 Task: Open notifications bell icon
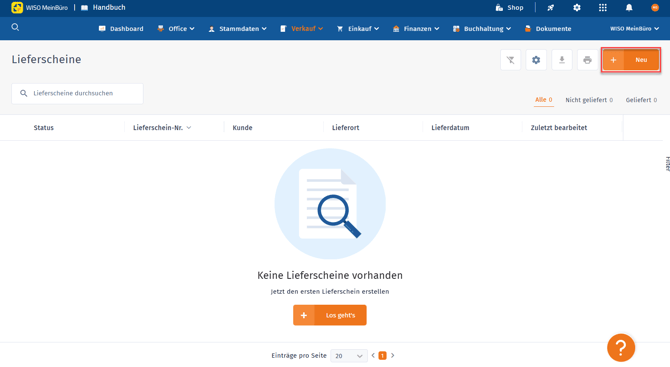[x=629, y=7]
